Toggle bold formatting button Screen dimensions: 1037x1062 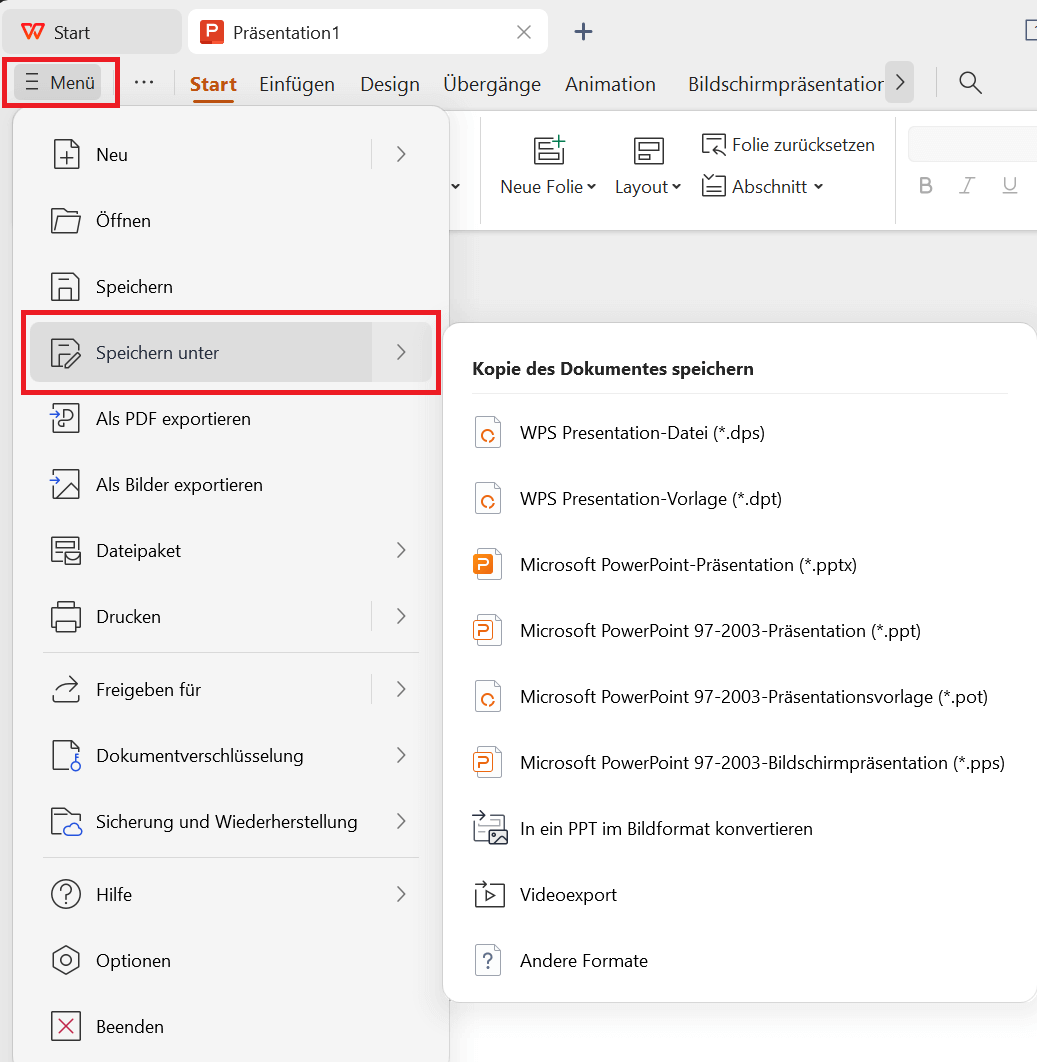pyautogui.click(x=925, y=186)
